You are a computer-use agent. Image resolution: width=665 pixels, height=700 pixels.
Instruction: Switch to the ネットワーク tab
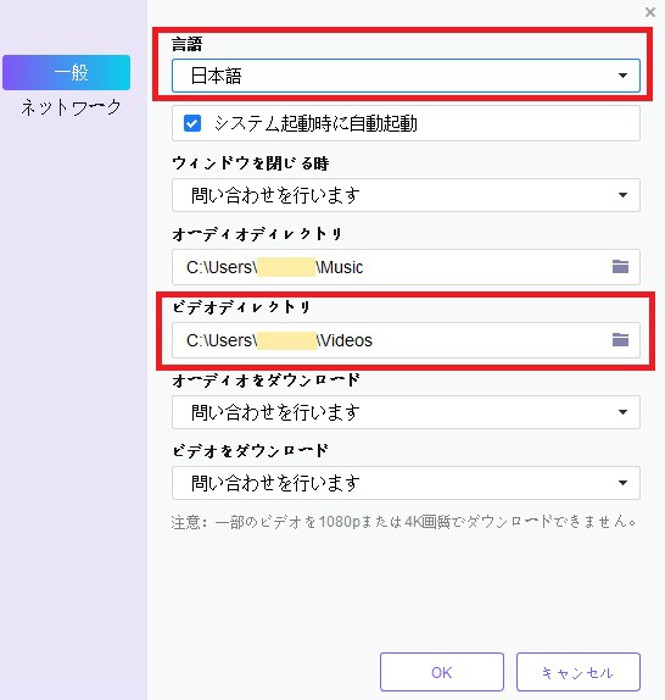71,108
